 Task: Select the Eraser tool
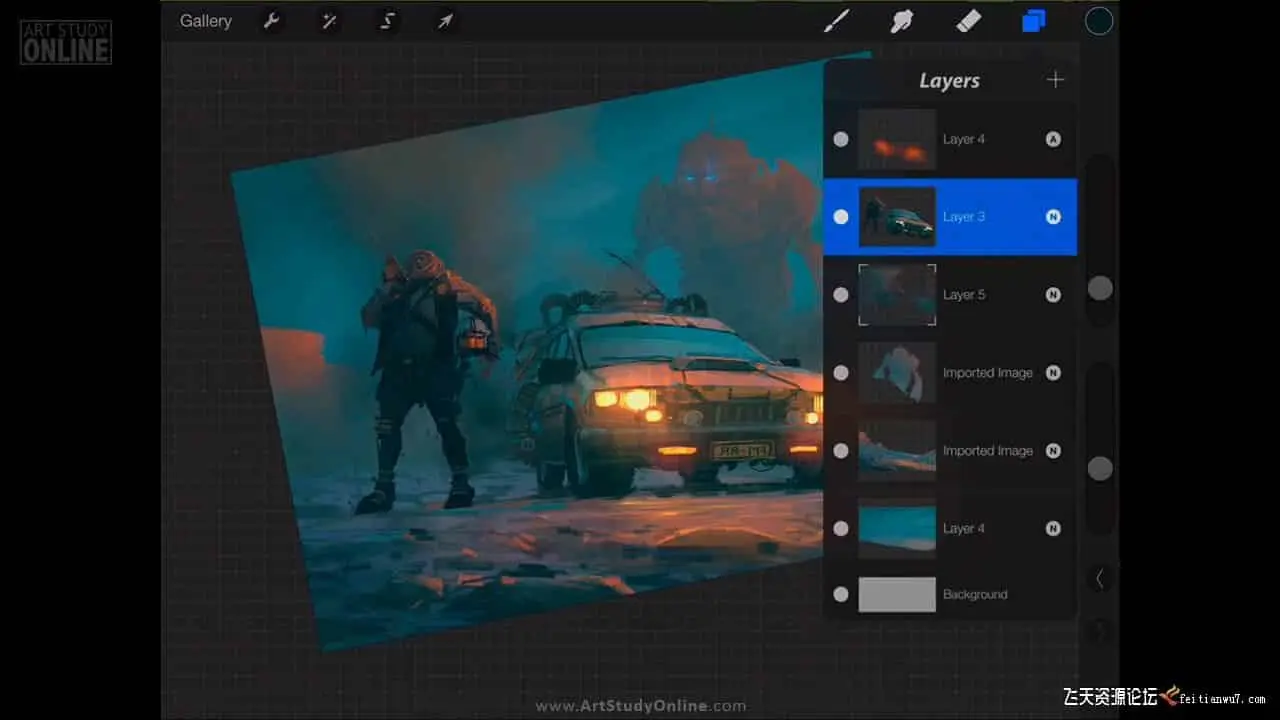(x=968, y=21)
